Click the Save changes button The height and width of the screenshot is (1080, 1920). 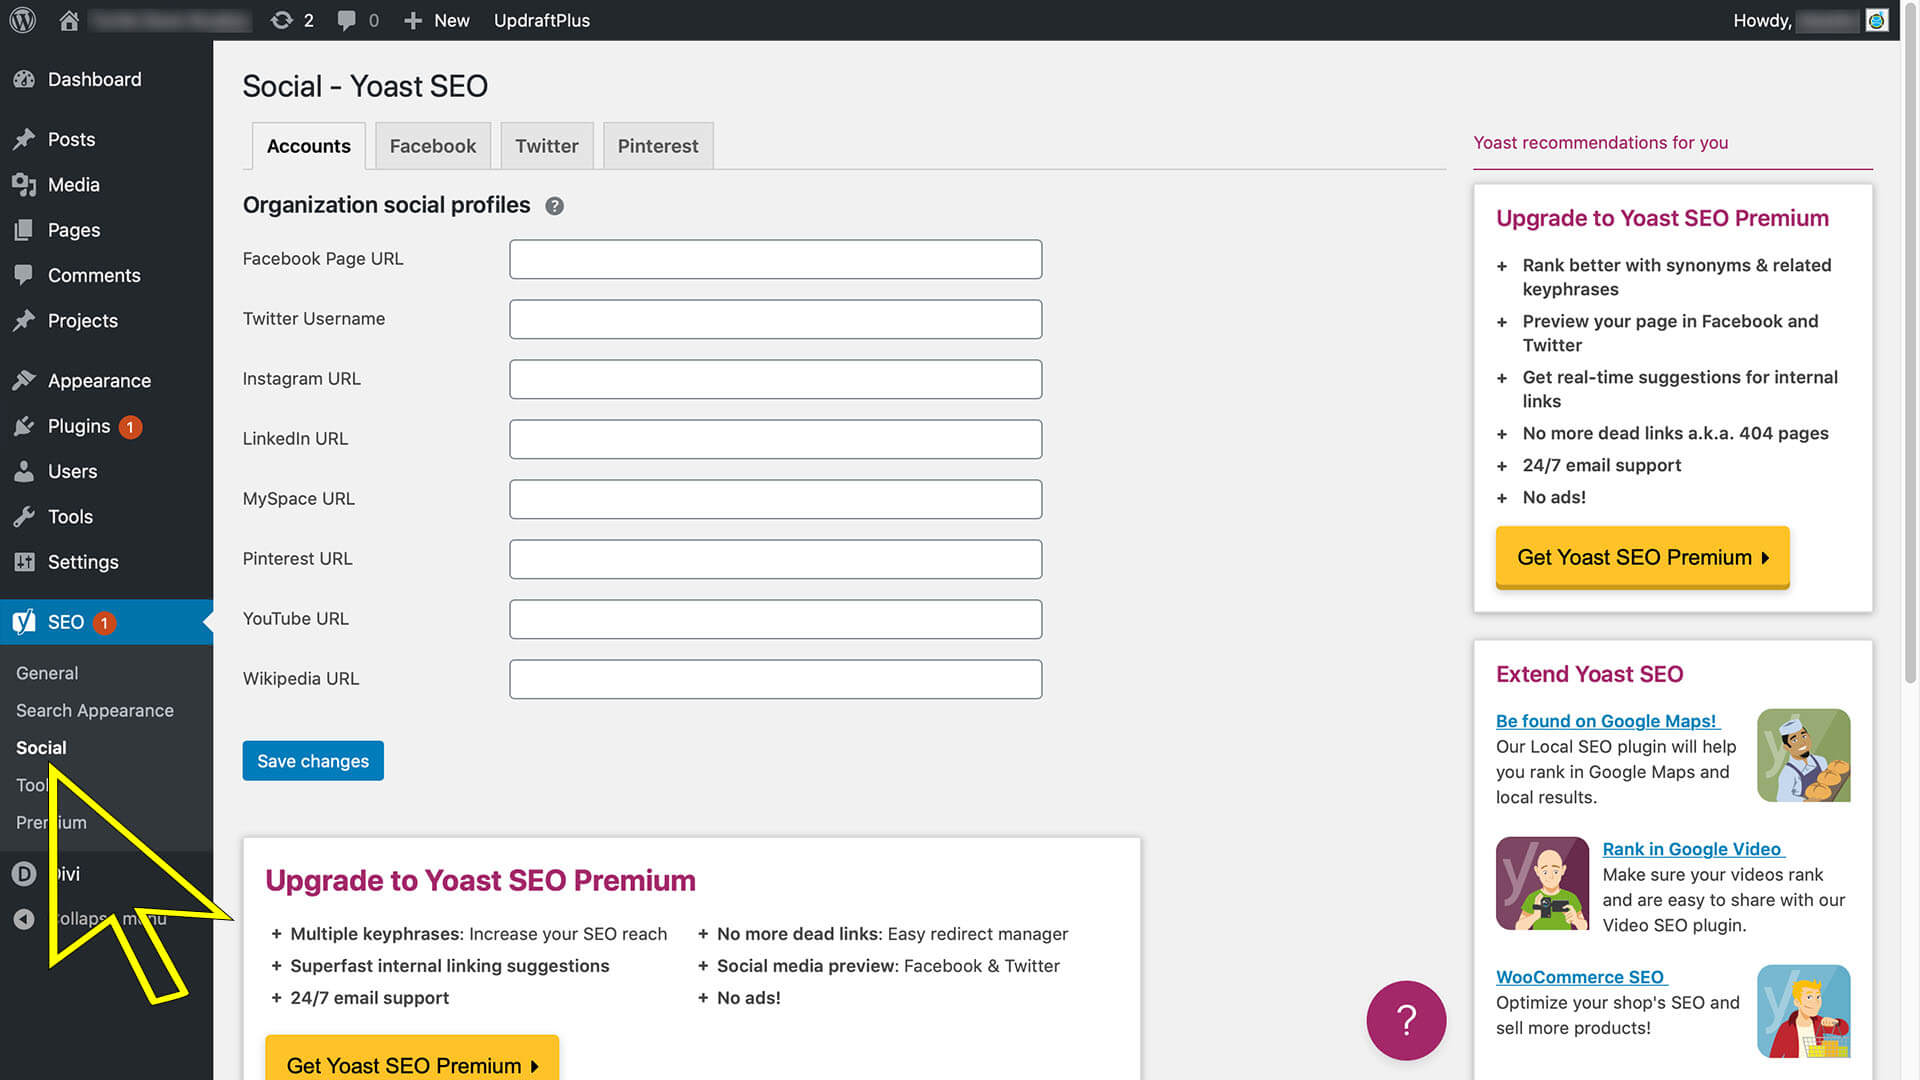[313, 761]
